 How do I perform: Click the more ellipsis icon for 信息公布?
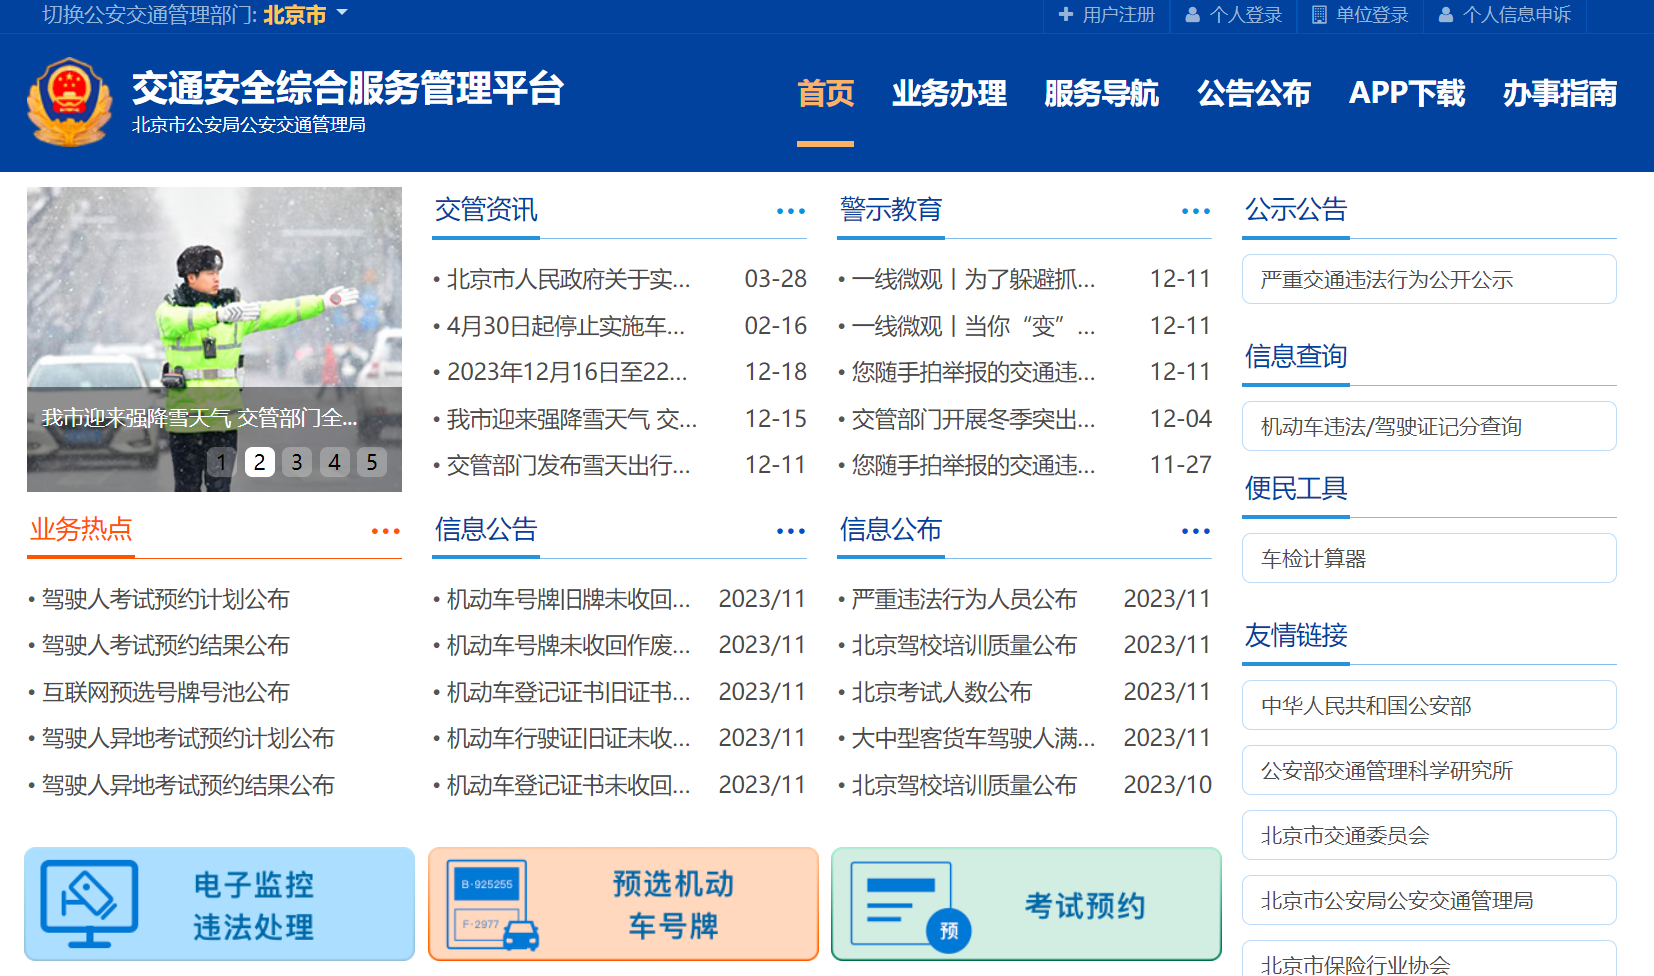[1196, 531]
